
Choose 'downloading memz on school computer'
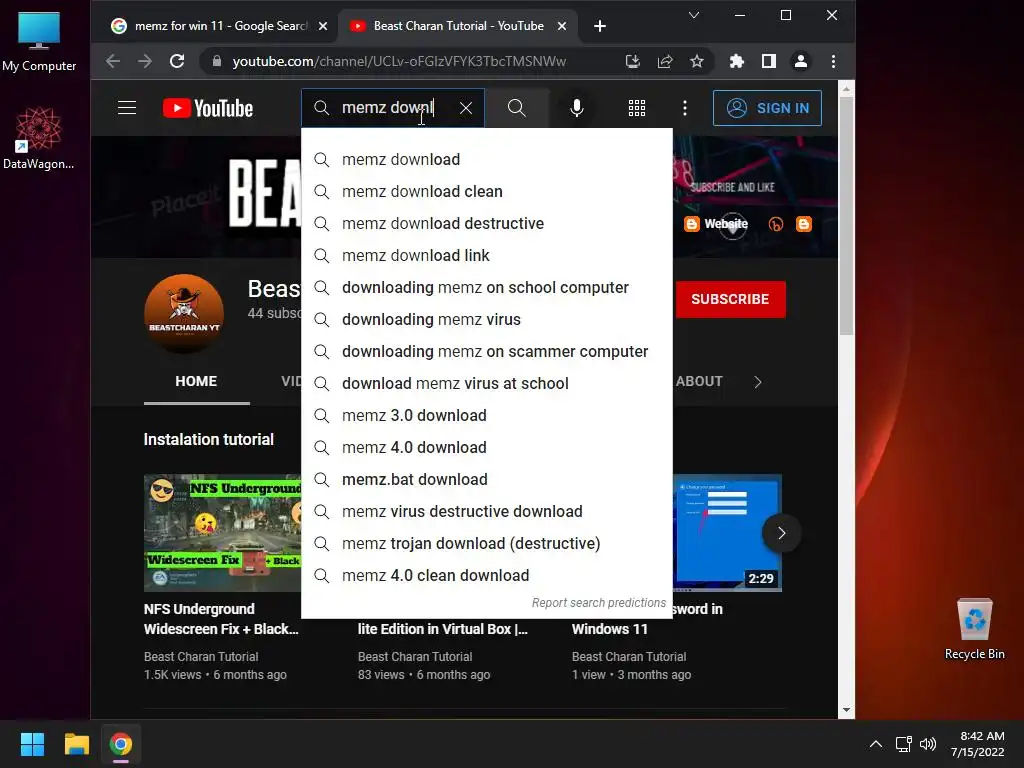coord(487,287)
